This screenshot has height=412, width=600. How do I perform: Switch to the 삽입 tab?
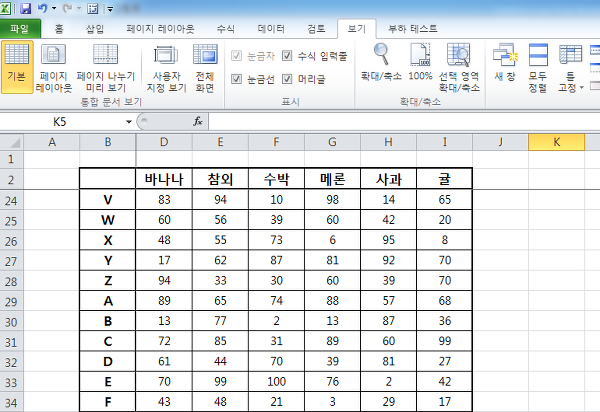(95, 29)
